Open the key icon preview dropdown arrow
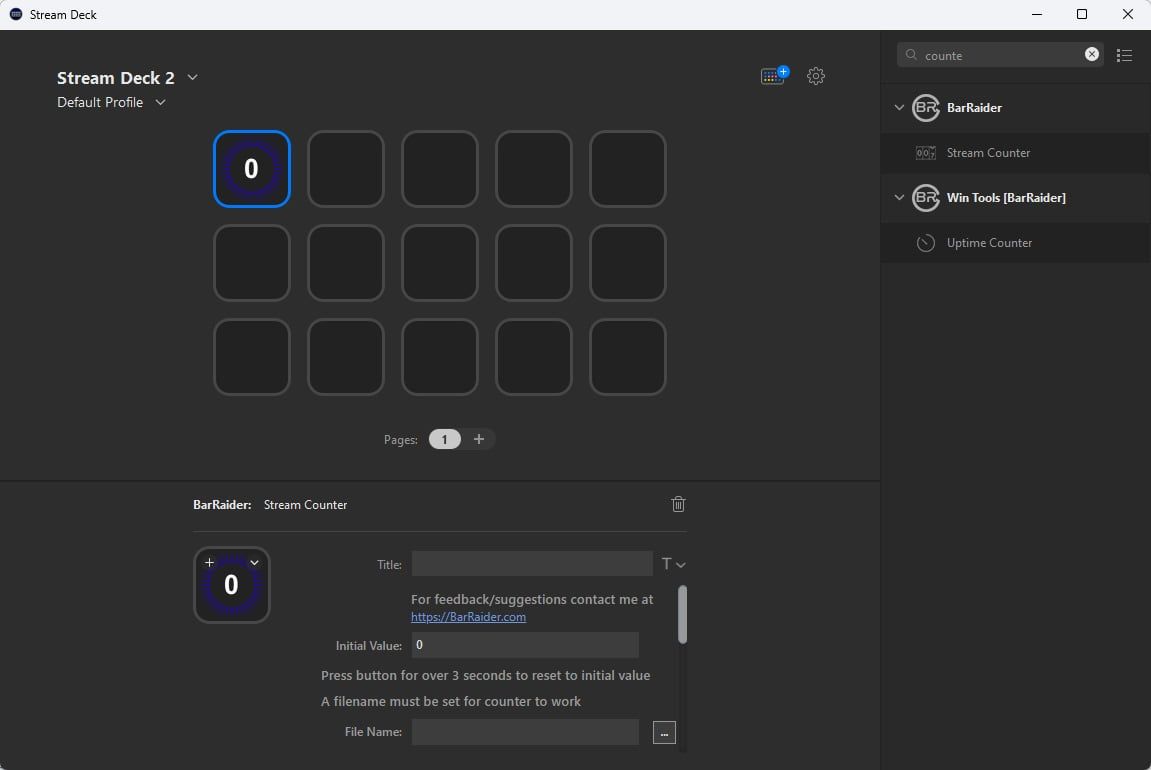 (x=254, y=563)
